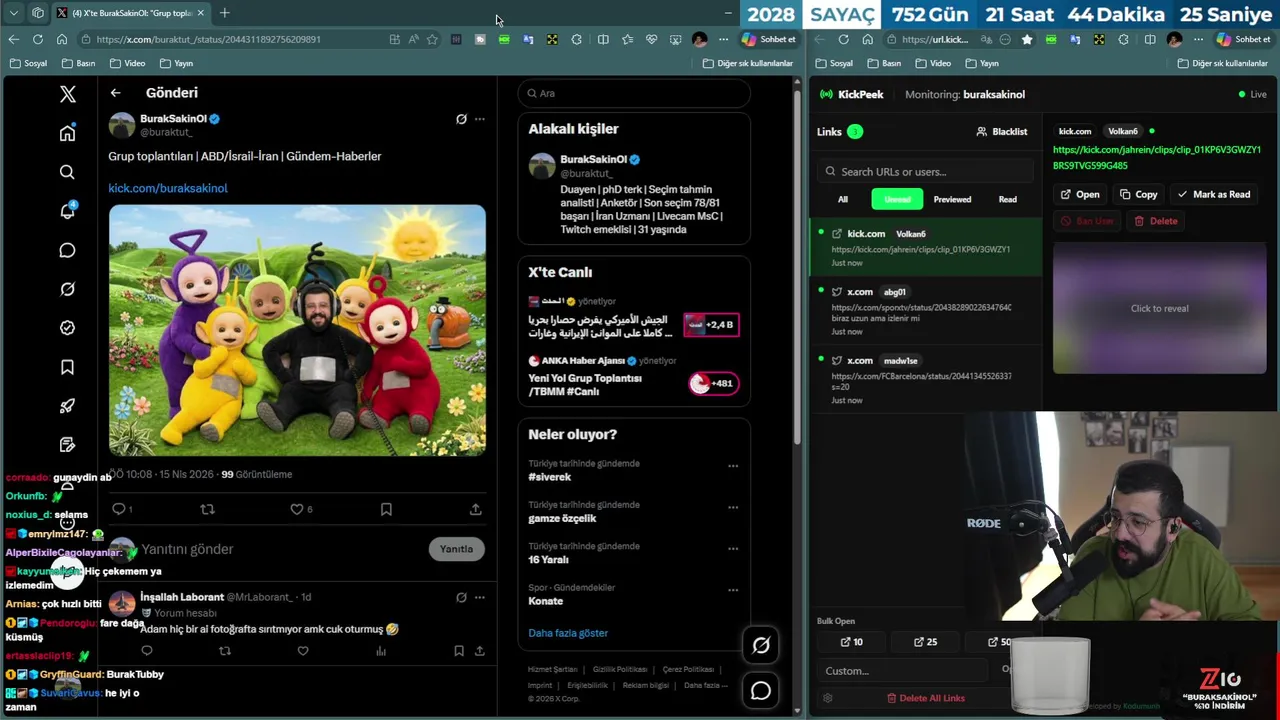Screen dimensions: 1280x720
Task: Open more options on İnşallah Laborant reply
Action: [x=480, y=597]
